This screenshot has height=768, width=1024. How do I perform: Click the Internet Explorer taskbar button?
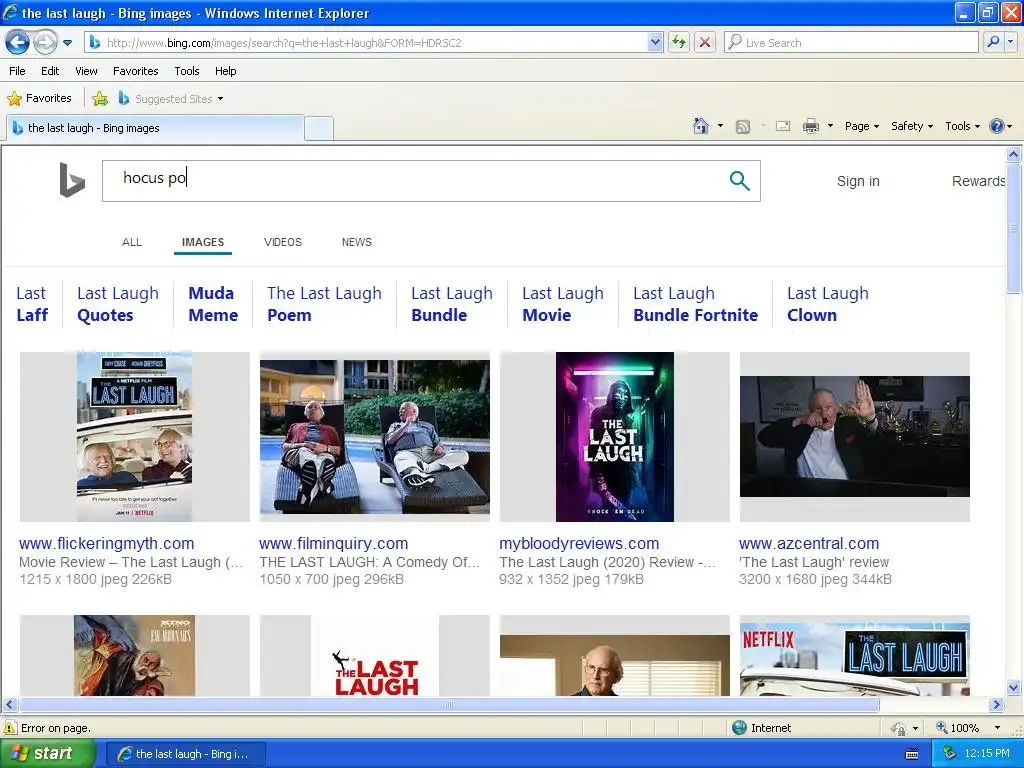[185, 754]
